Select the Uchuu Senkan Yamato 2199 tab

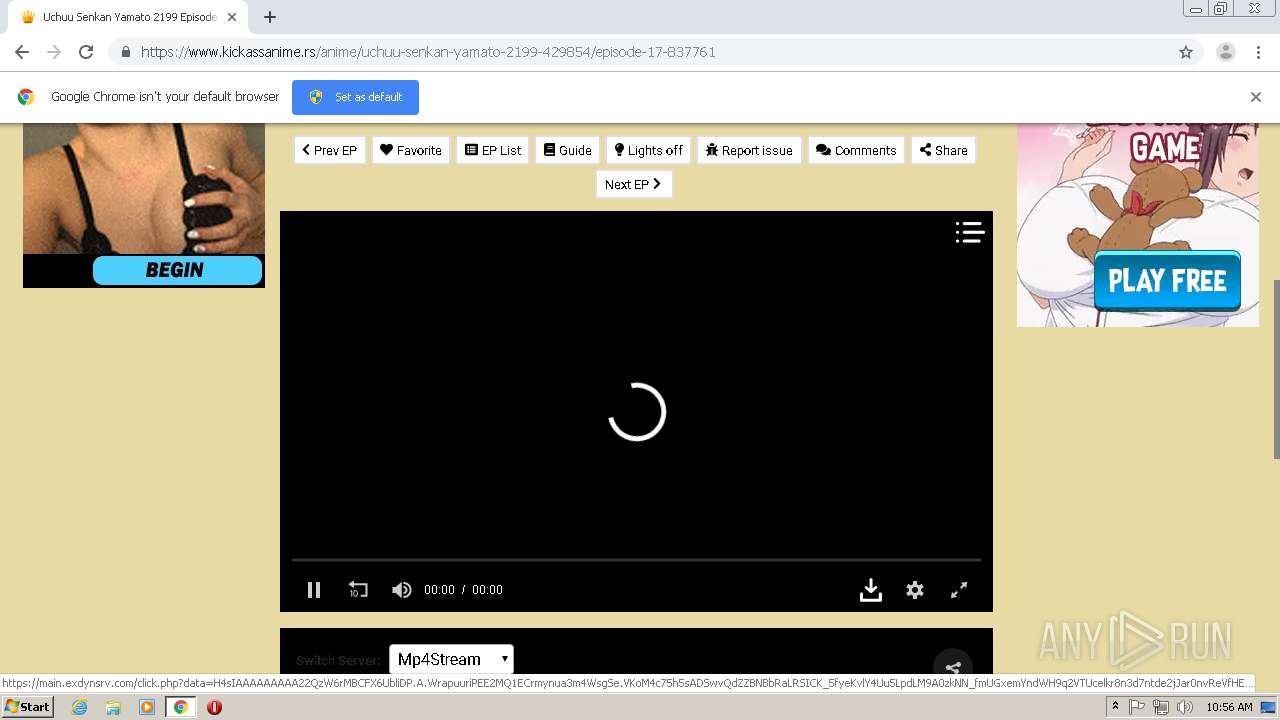128,17
